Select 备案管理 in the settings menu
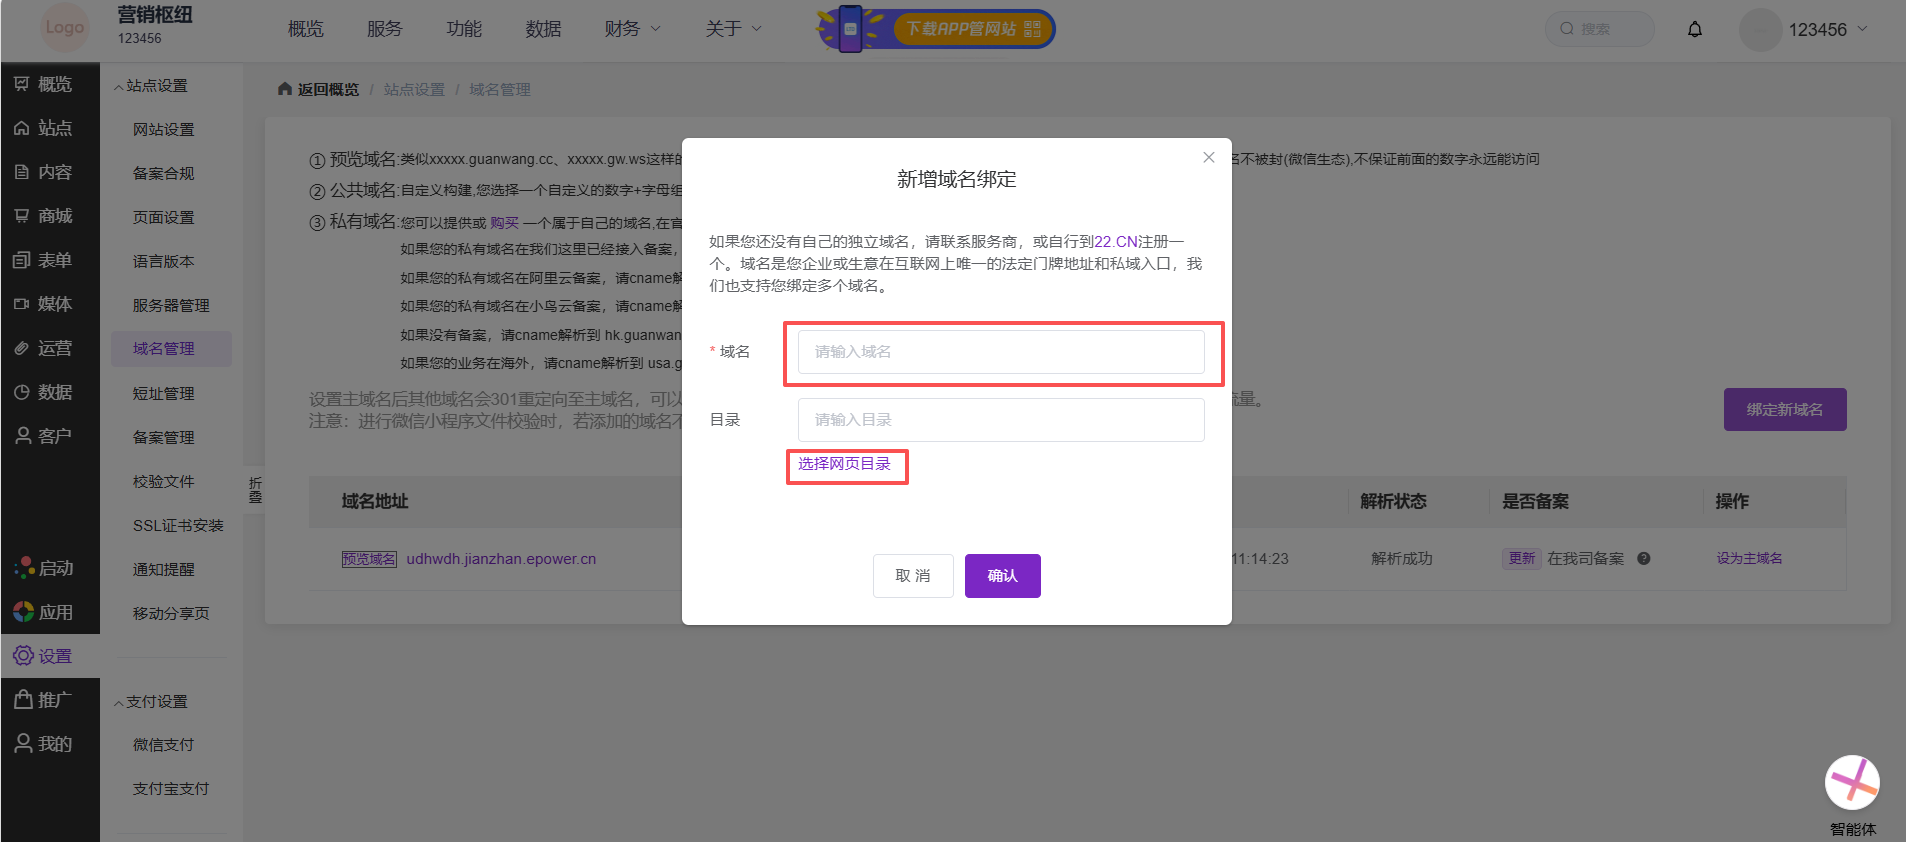Screen dimensions: 1906x842 coord(164,437)
